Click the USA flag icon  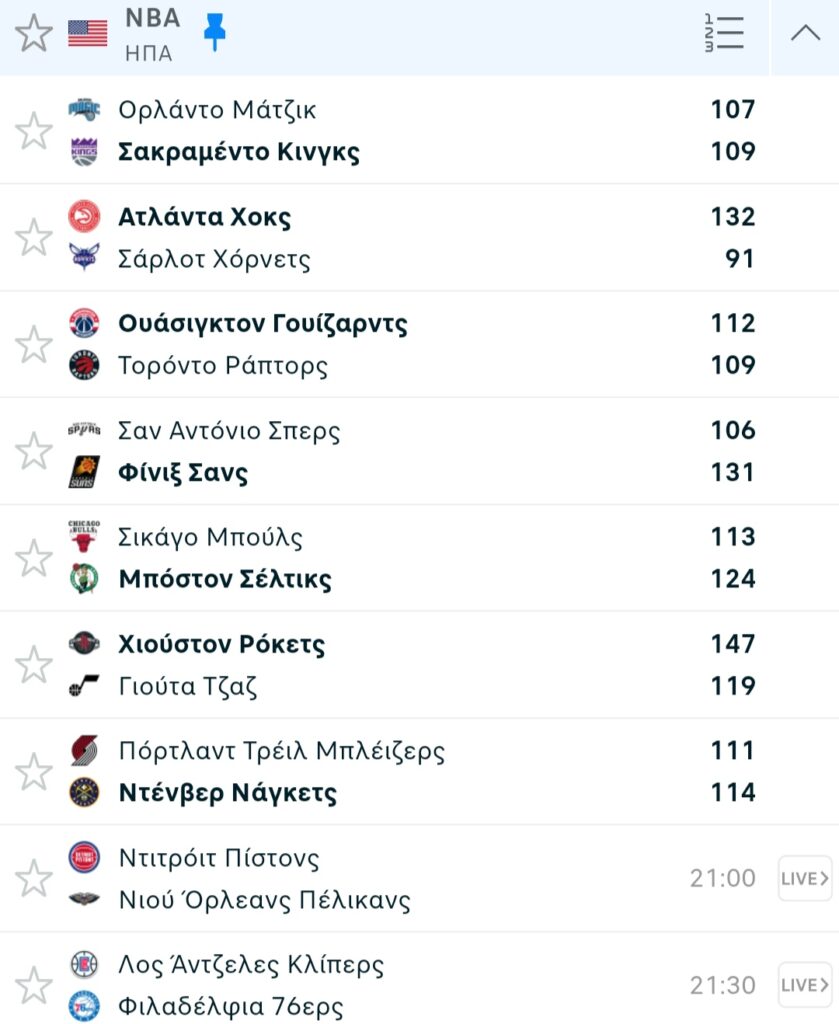click(x=88, y=34)
